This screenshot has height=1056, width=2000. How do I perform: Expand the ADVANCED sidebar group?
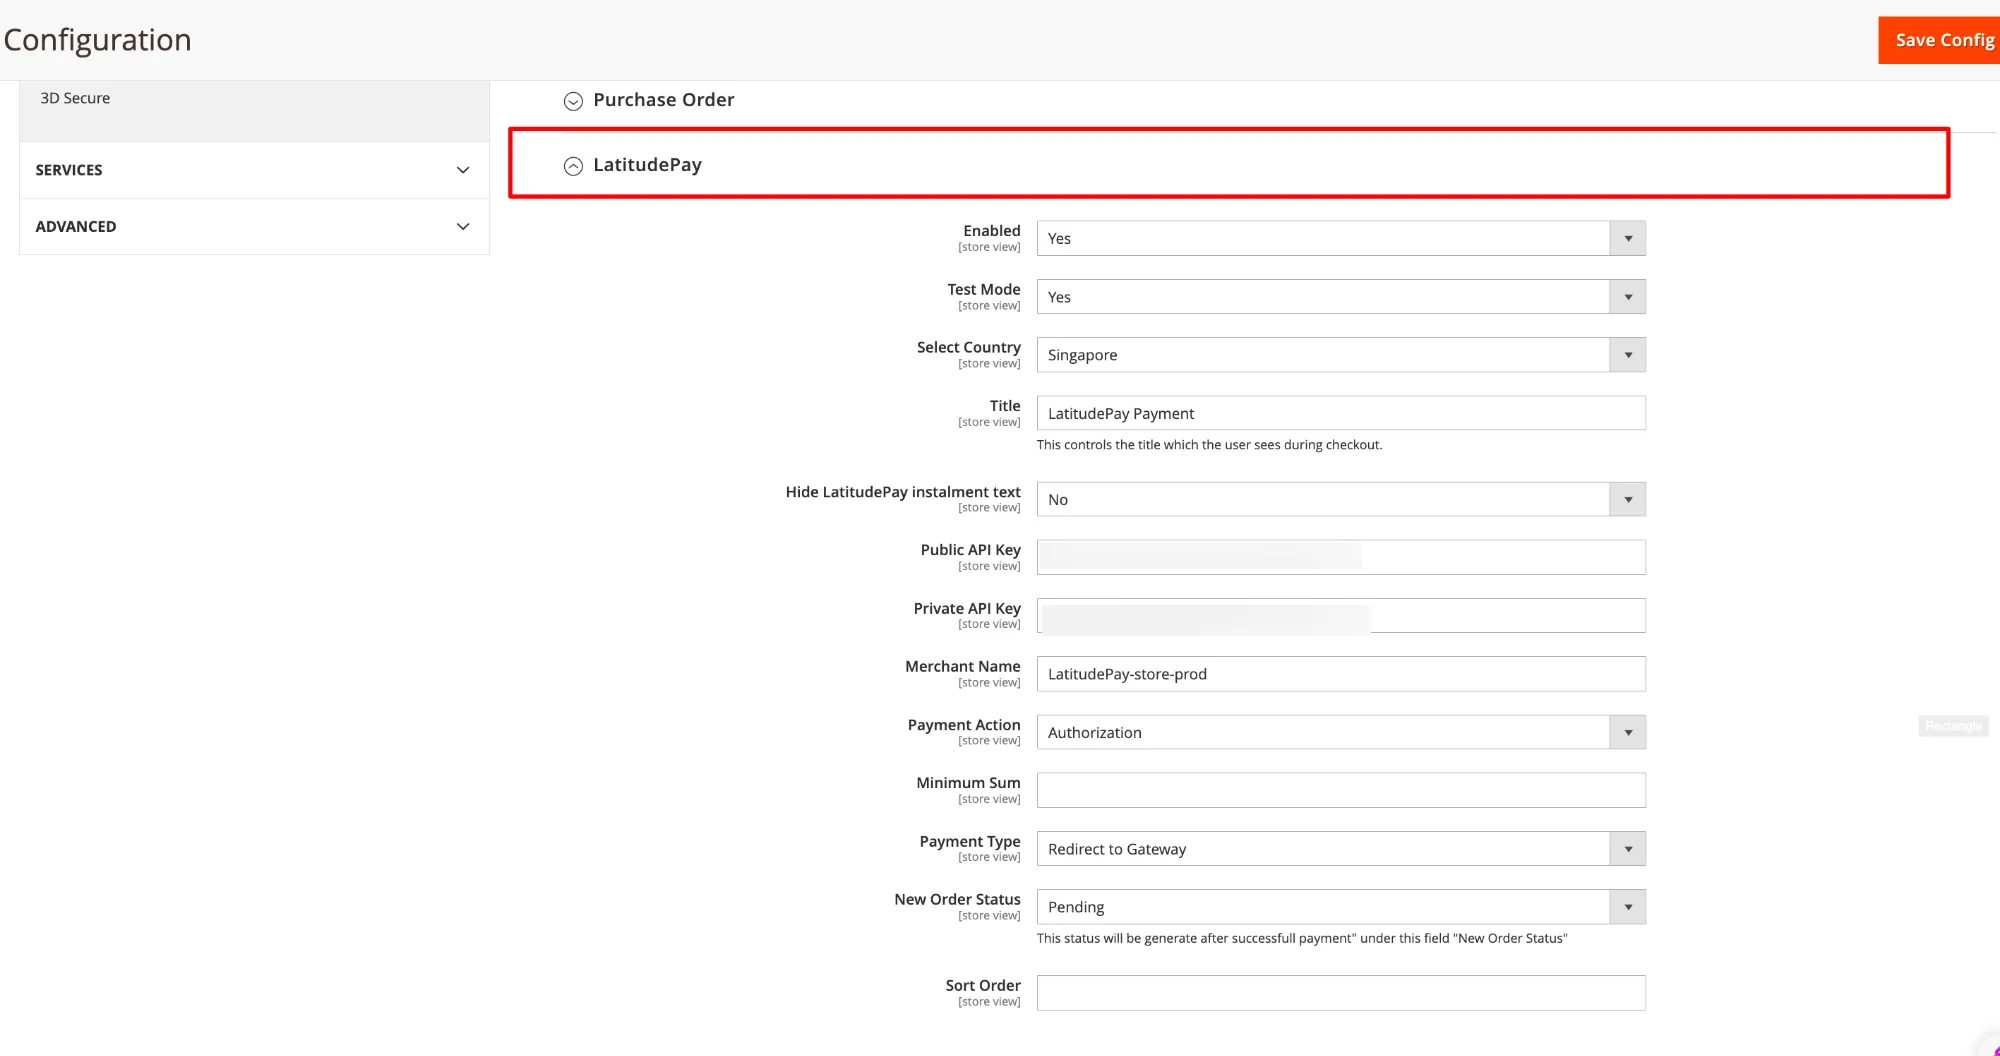coord(254,227)
